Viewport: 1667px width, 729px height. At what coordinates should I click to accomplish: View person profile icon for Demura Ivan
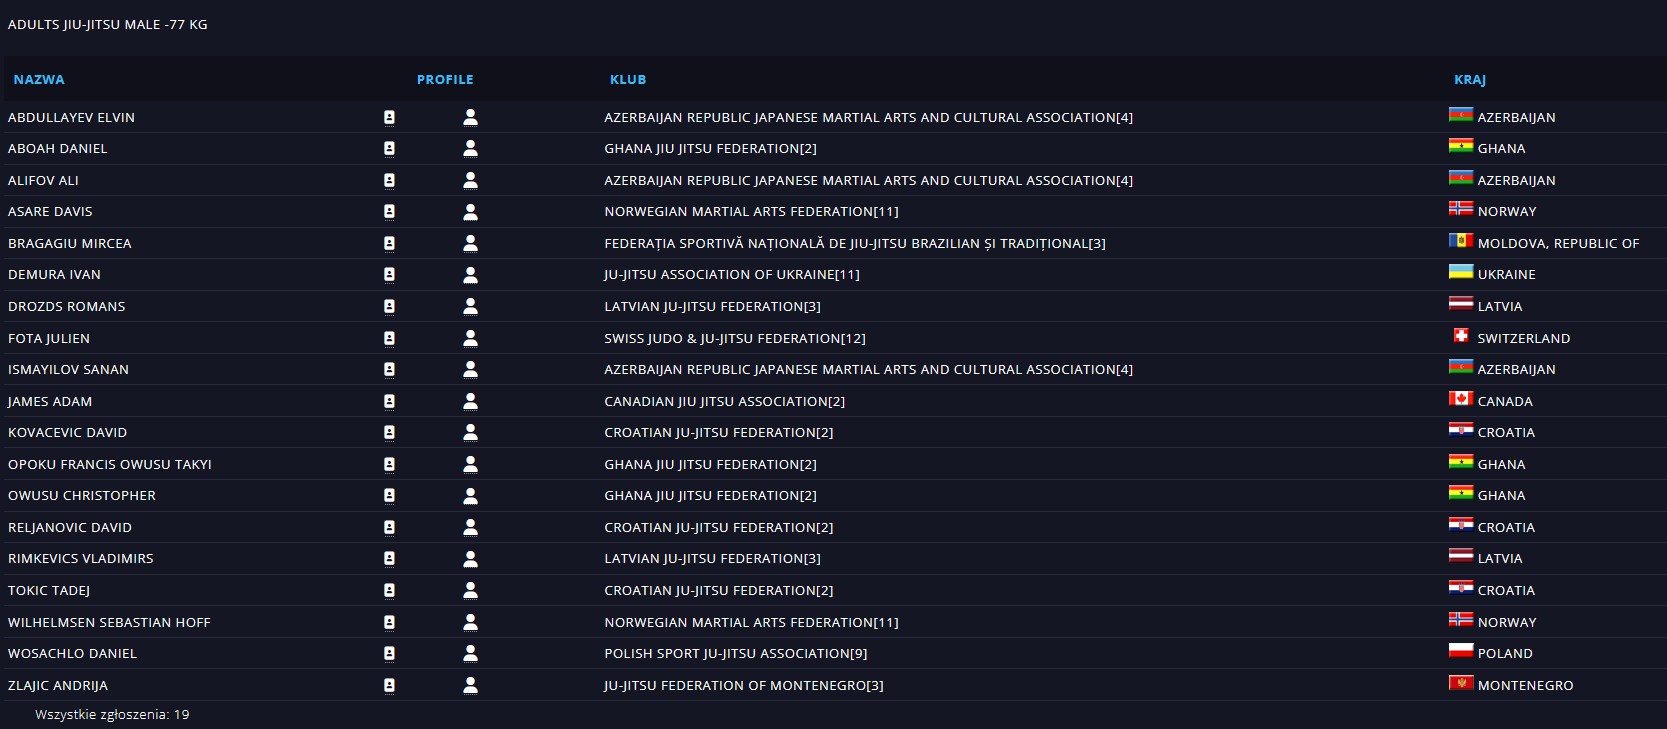[x=470, y=275]
